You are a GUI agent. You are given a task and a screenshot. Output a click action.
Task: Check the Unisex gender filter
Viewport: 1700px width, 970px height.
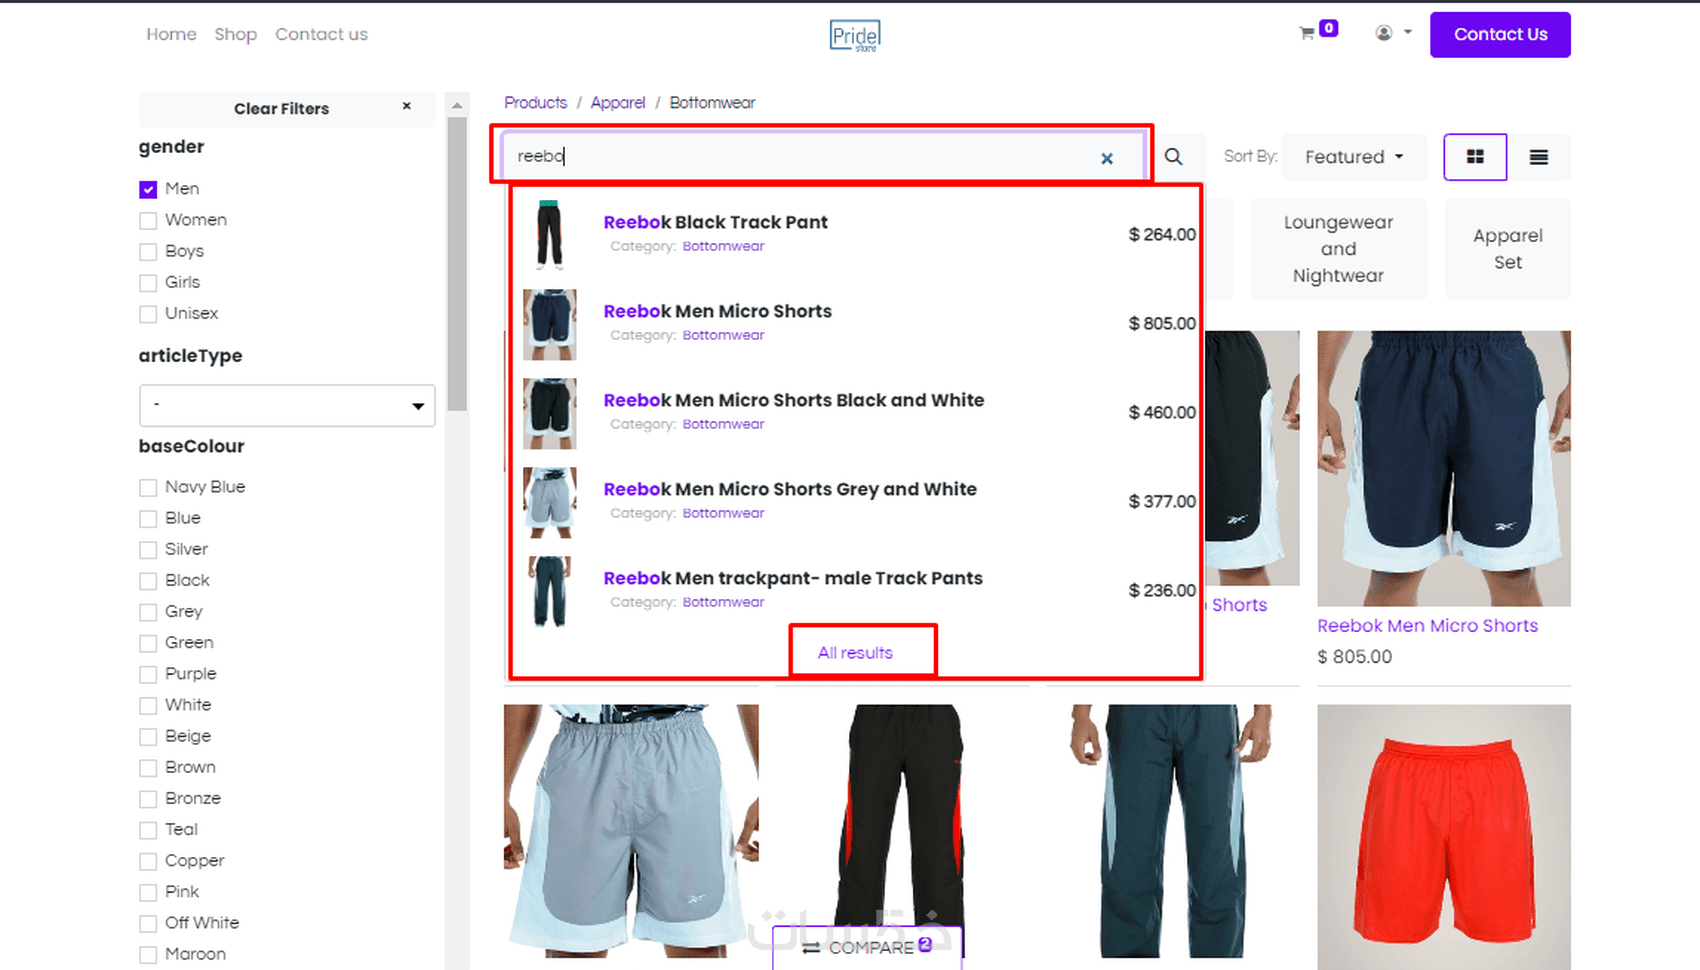click(x=148, y=313)
